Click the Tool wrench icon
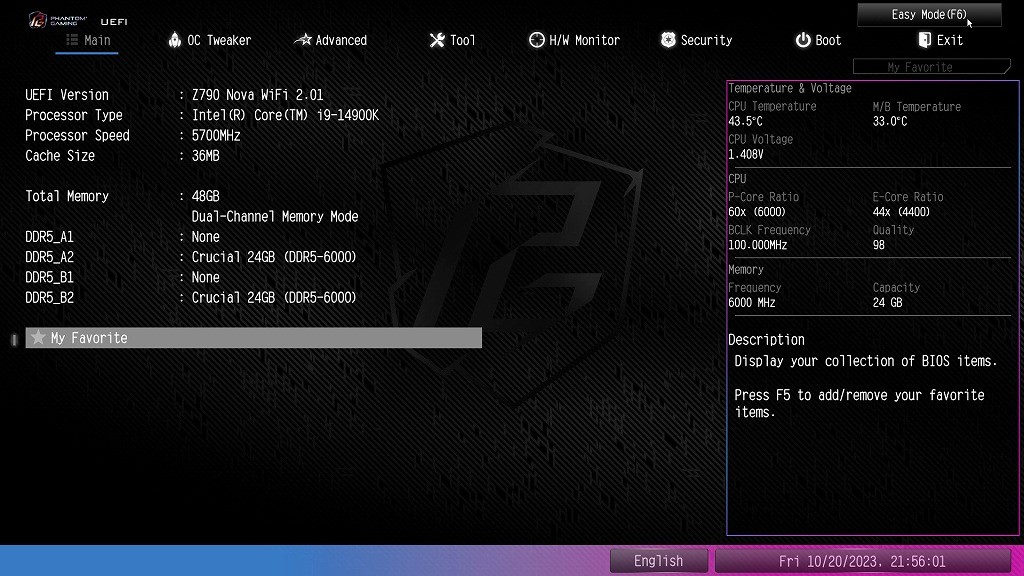The height and width of the screenshot is (576, 1024). coord(437,40)
